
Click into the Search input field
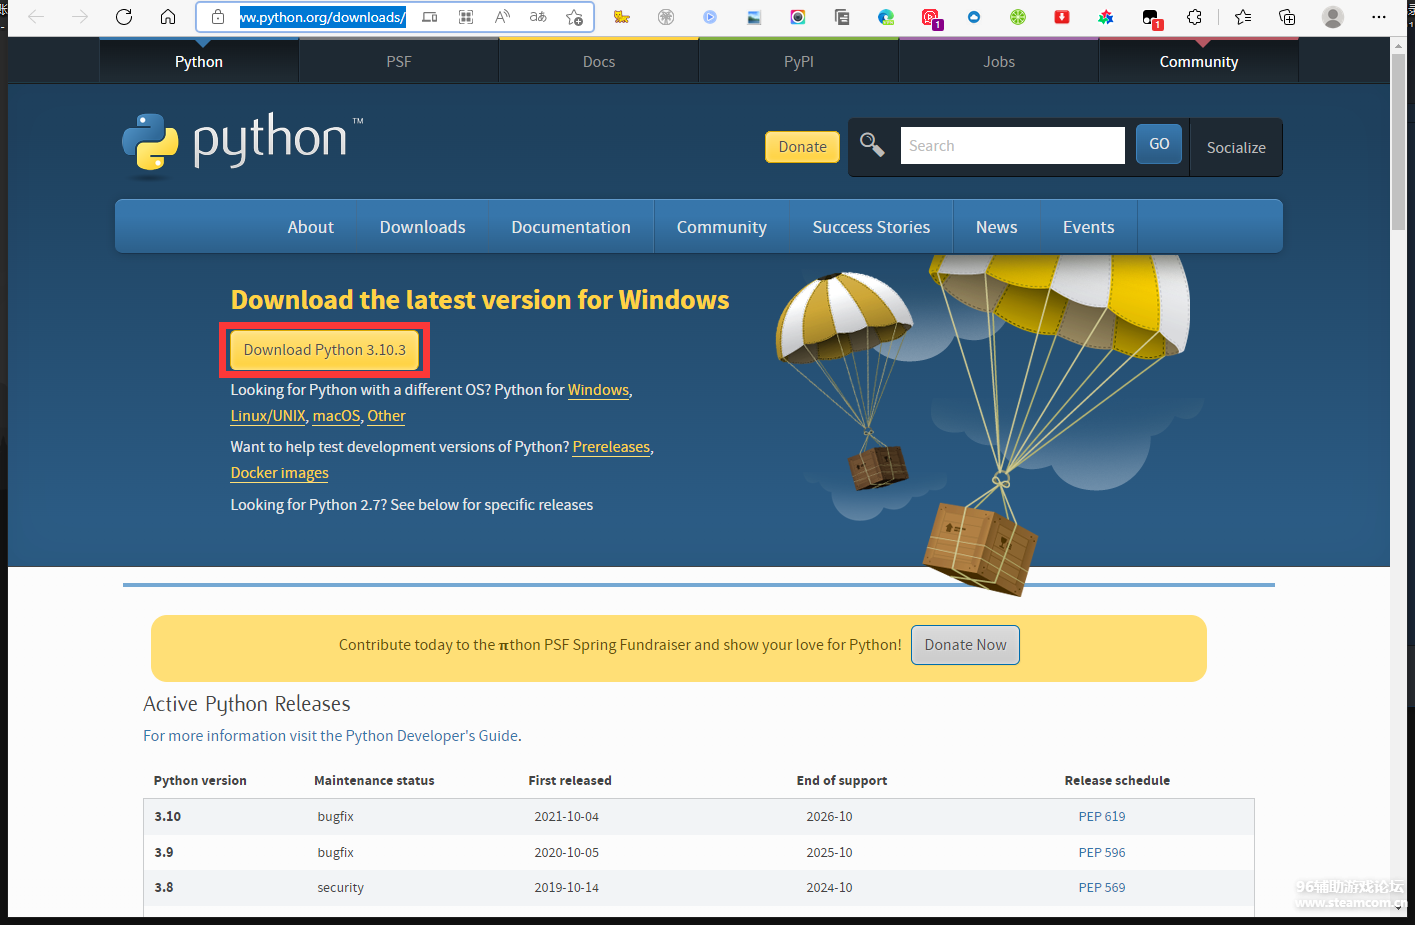pyautogui.click(x=1011, y=146)
